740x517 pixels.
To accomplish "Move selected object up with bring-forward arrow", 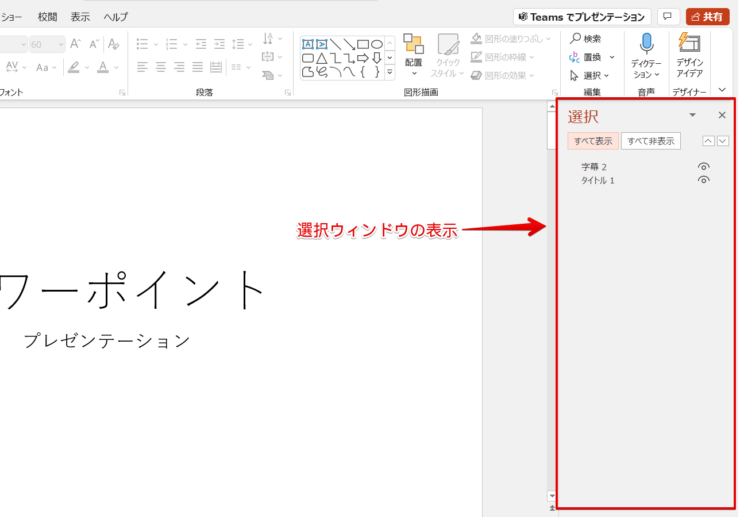I will 707,141.
